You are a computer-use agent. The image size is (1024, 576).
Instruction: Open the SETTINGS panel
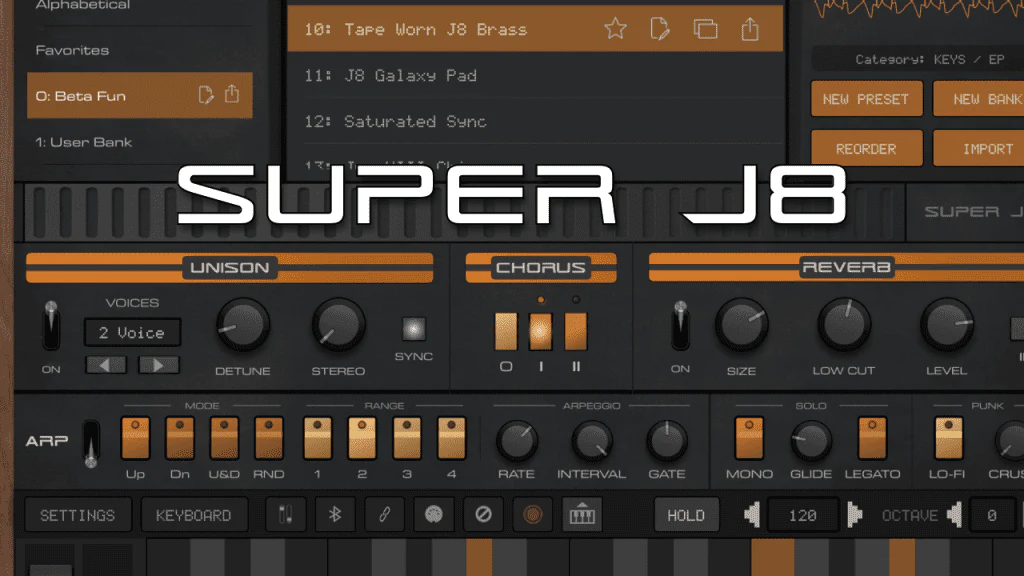coord(78,515)
